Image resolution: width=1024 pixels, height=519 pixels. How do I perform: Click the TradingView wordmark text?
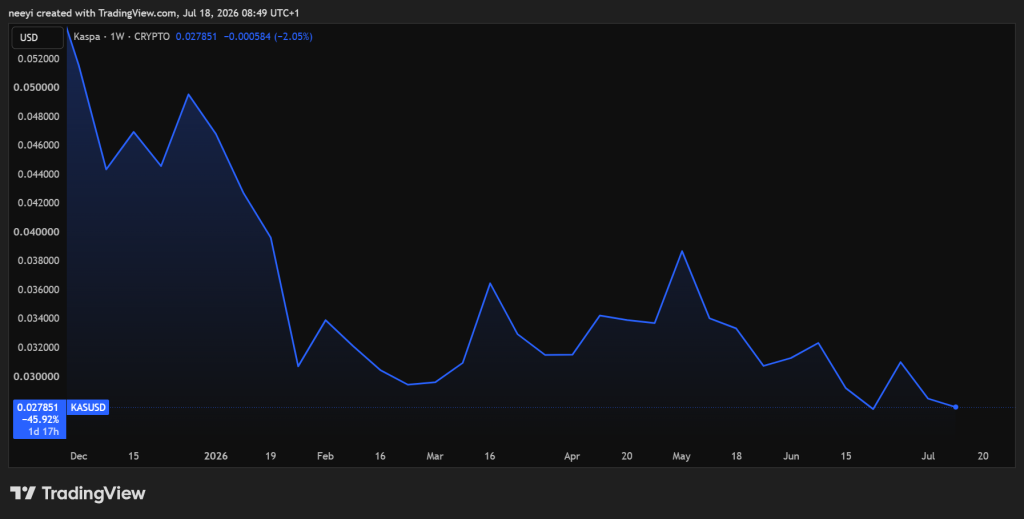pos(93,494)
